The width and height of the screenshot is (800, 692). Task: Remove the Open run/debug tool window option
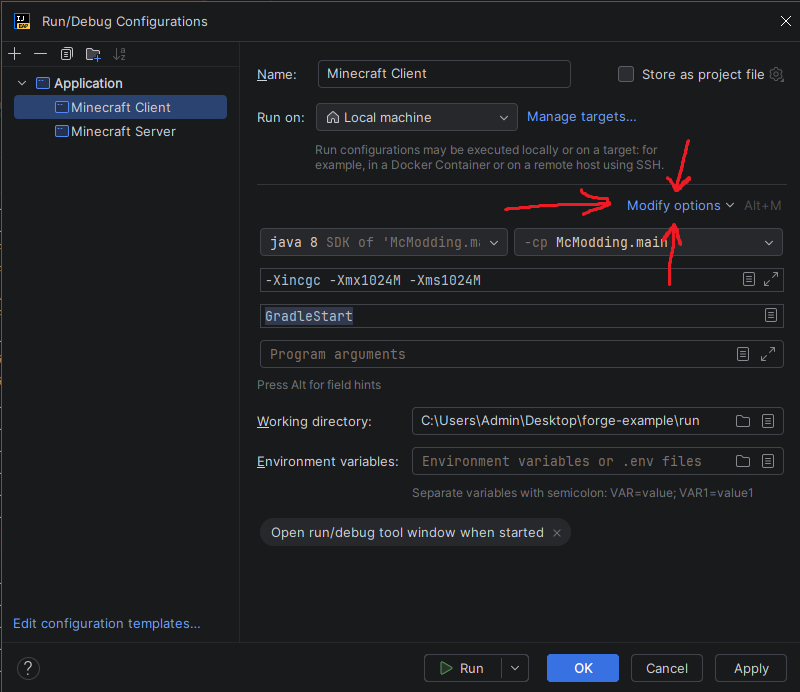tap(557, 533)
